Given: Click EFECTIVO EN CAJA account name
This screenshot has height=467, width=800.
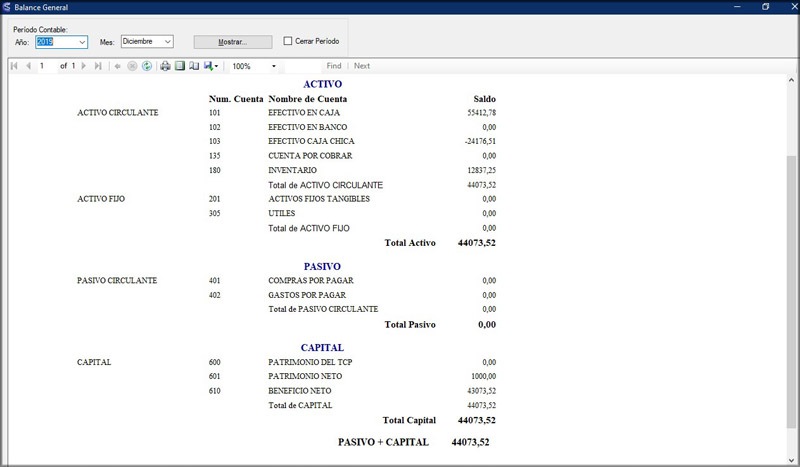Looking at the screenshot, I should pos(304,112).
